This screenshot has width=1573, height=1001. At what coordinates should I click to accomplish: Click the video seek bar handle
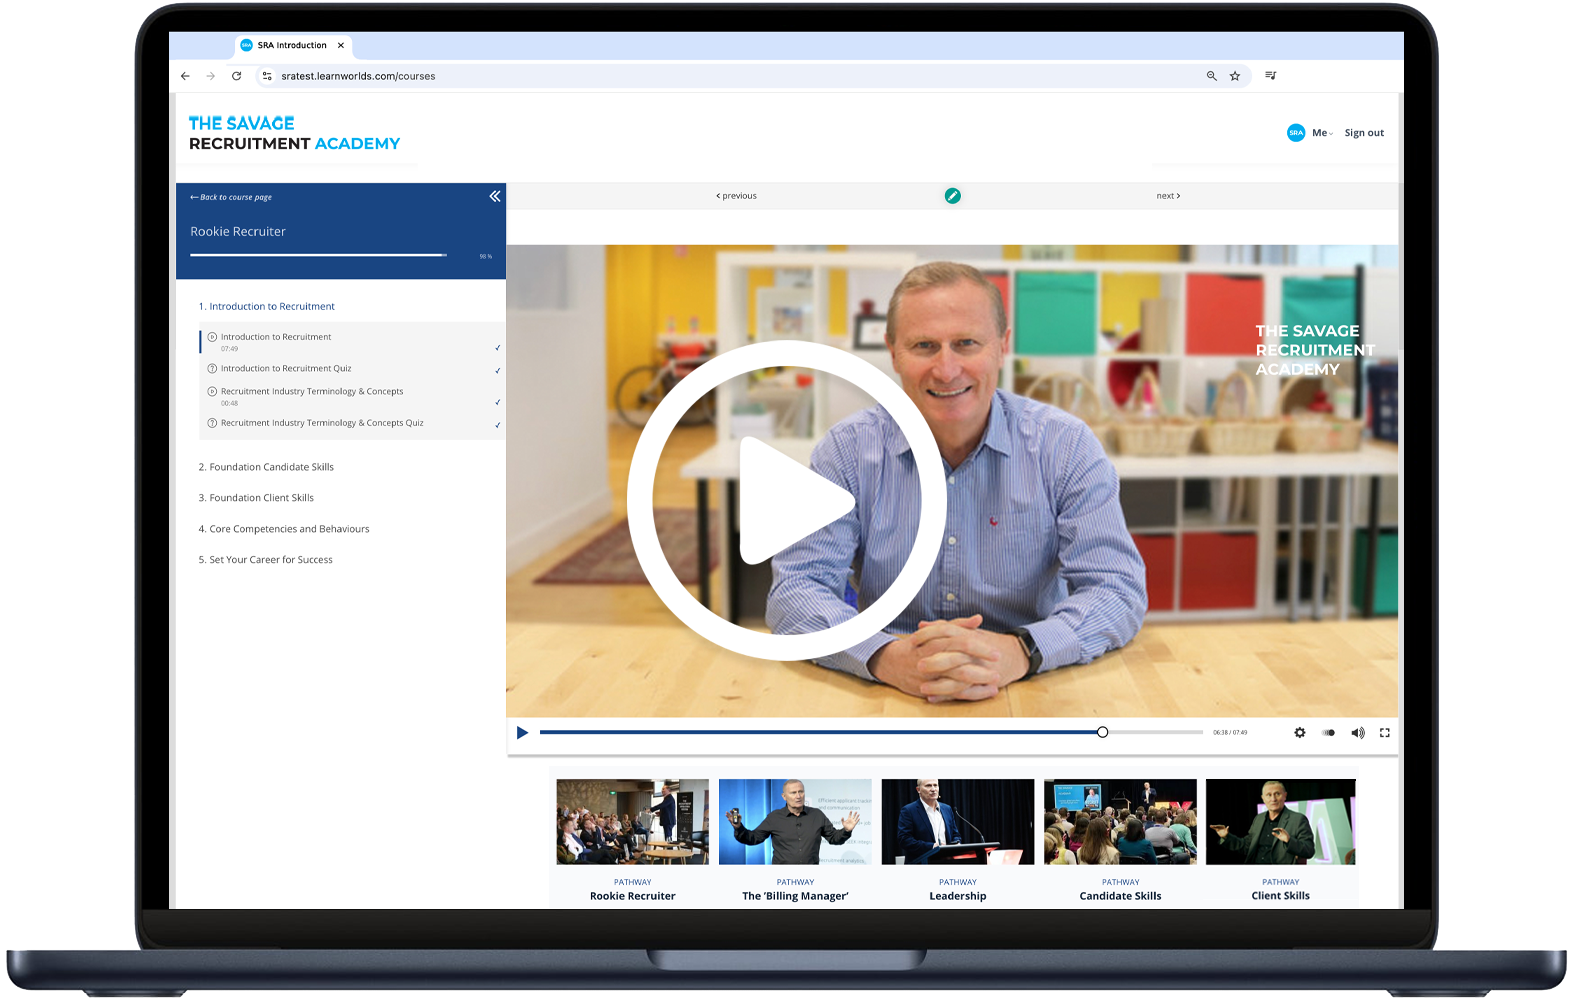(1102, 732)
